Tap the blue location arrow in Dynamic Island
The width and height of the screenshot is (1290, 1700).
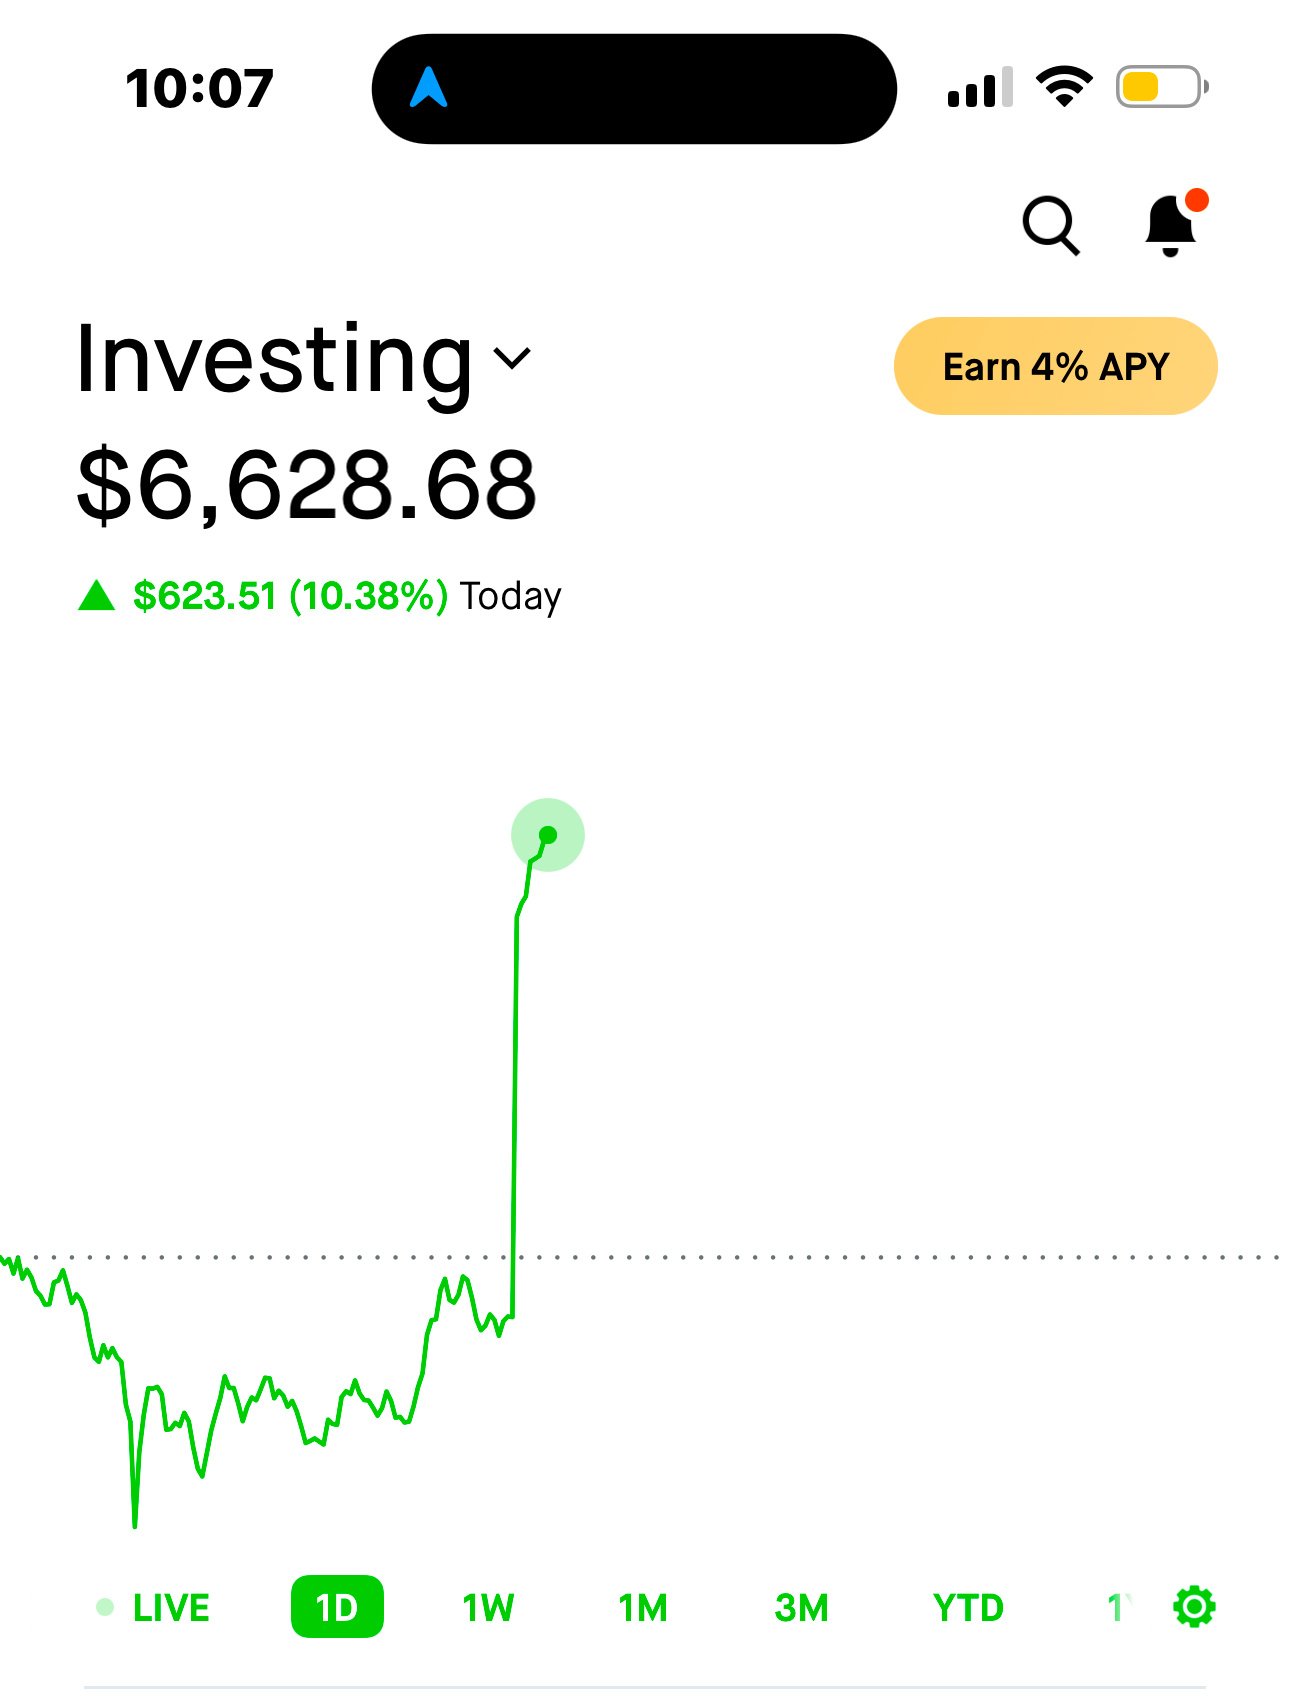click(429, 88)
